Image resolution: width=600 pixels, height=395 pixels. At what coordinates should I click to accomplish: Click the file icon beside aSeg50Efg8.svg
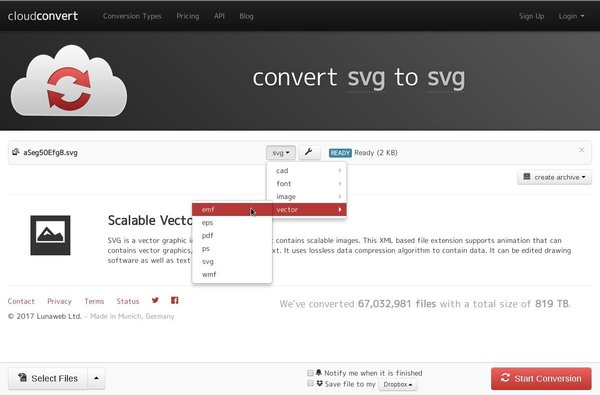click(15, 152)
